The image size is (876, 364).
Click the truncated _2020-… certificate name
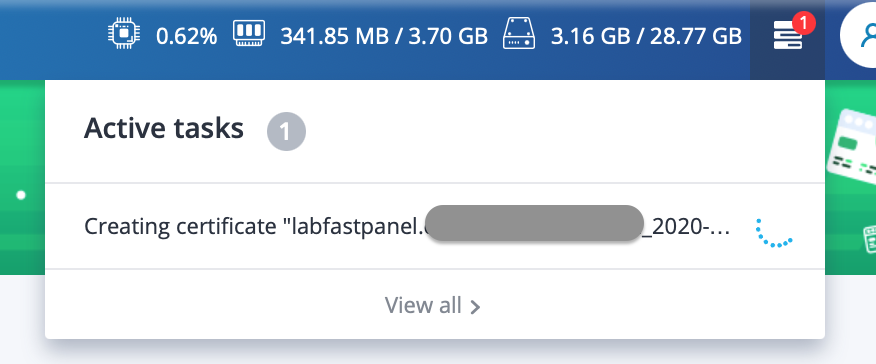point(687,227)
